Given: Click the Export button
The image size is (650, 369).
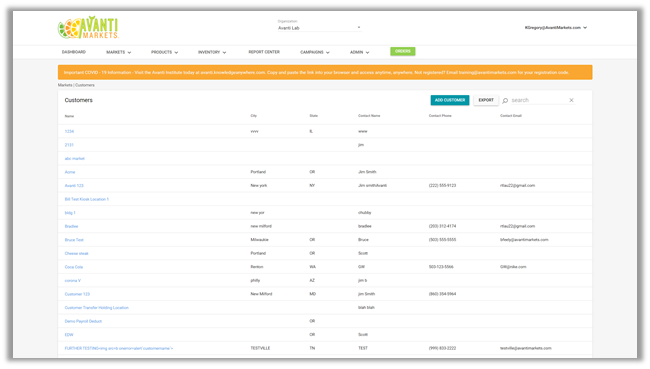Looking at the screenshot, I should coord(486,100).
